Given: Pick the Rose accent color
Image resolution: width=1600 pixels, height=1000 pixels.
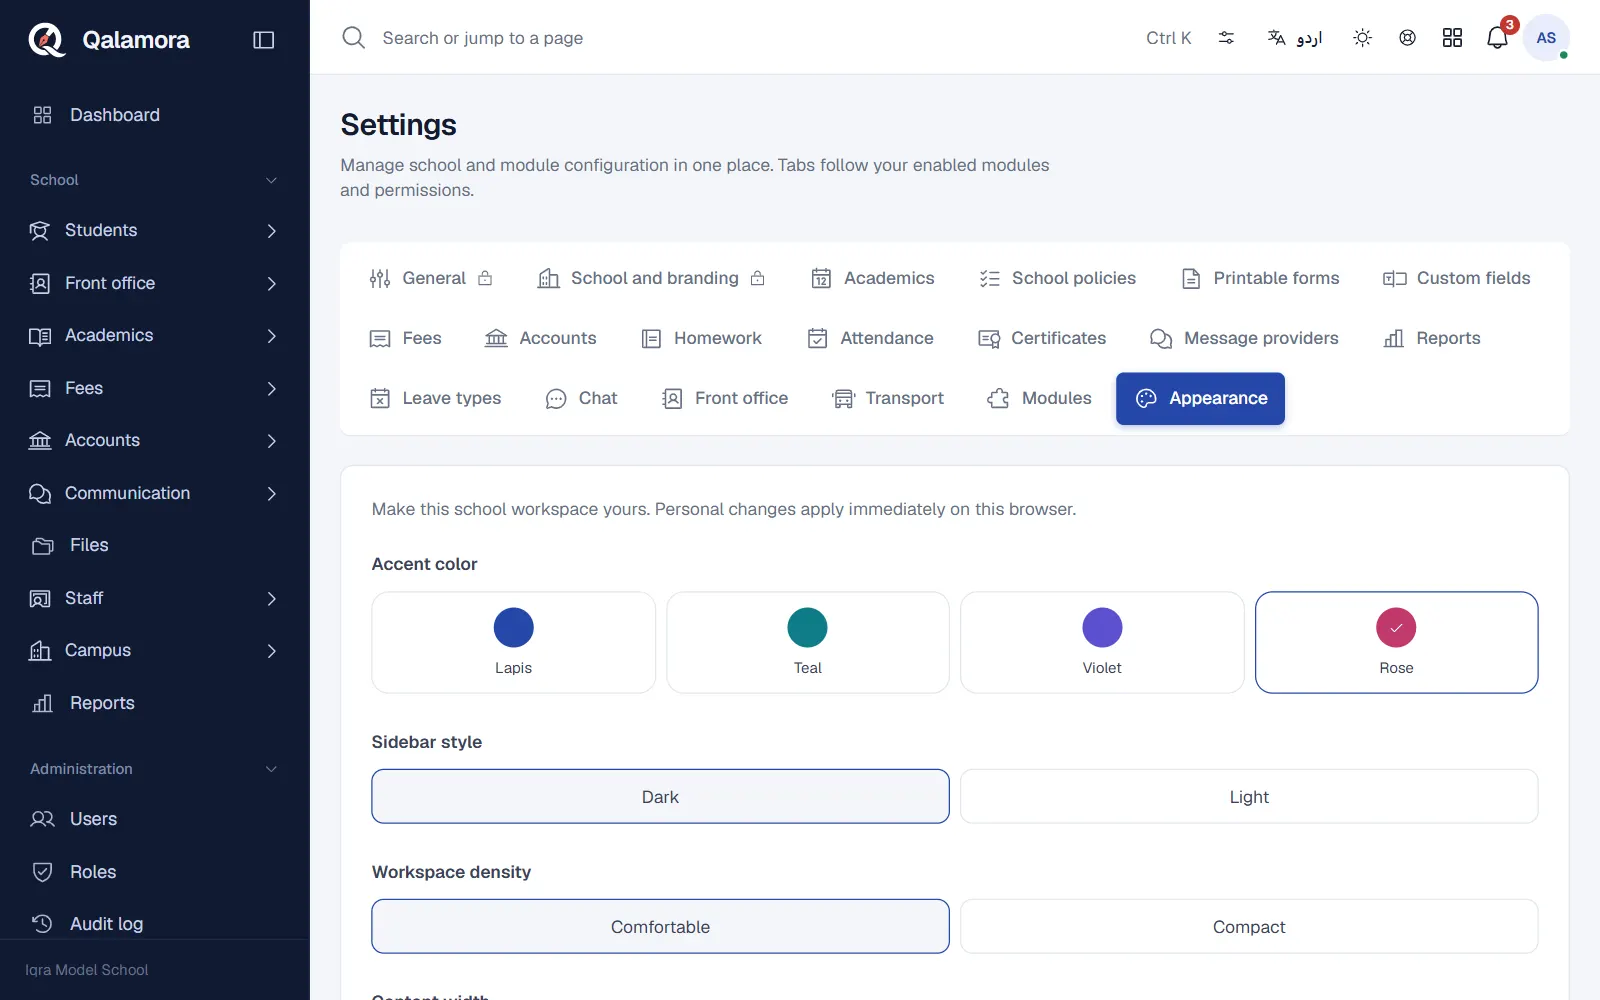Looking at the screenshot, I should click(1396, 642).
